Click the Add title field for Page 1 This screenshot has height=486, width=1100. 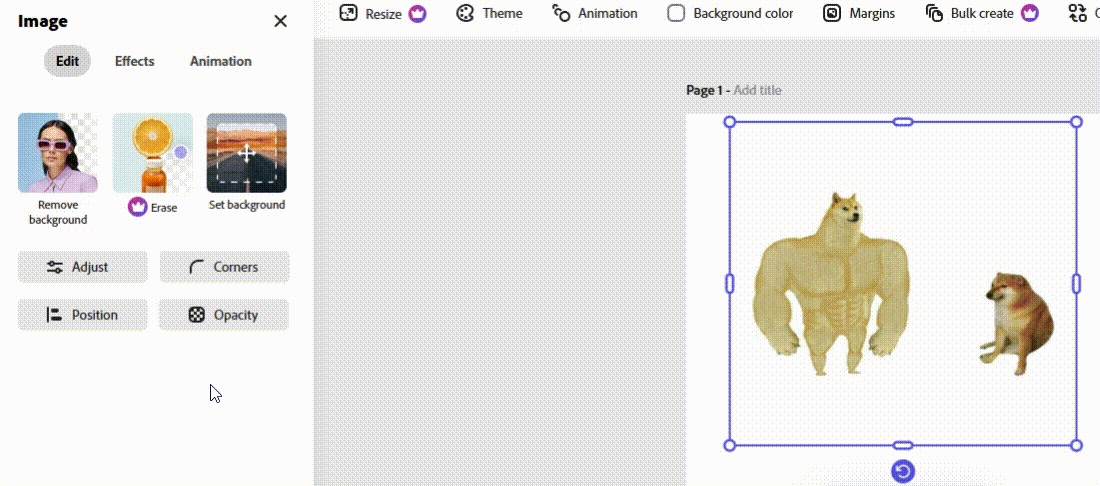(758, 90)
